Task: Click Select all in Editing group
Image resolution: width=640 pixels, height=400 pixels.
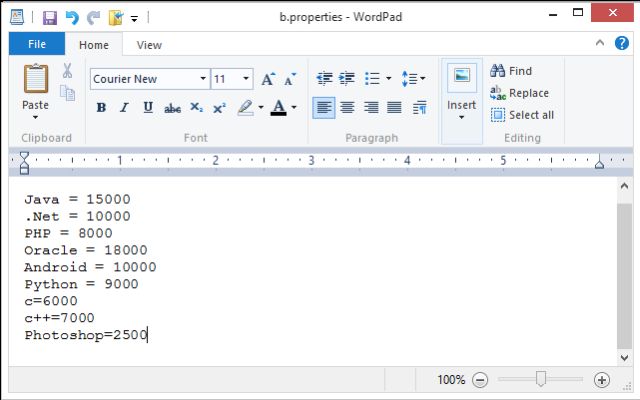Action: [522, 115]
